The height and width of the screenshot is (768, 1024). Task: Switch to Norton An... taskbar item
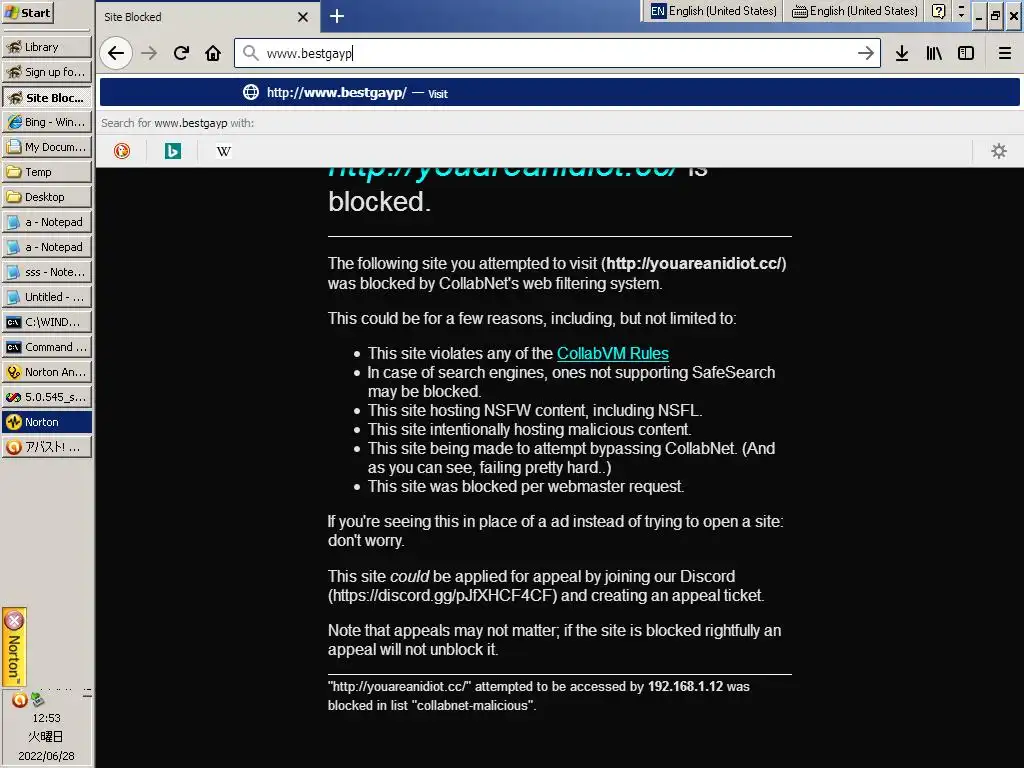[x=47, y=372]
